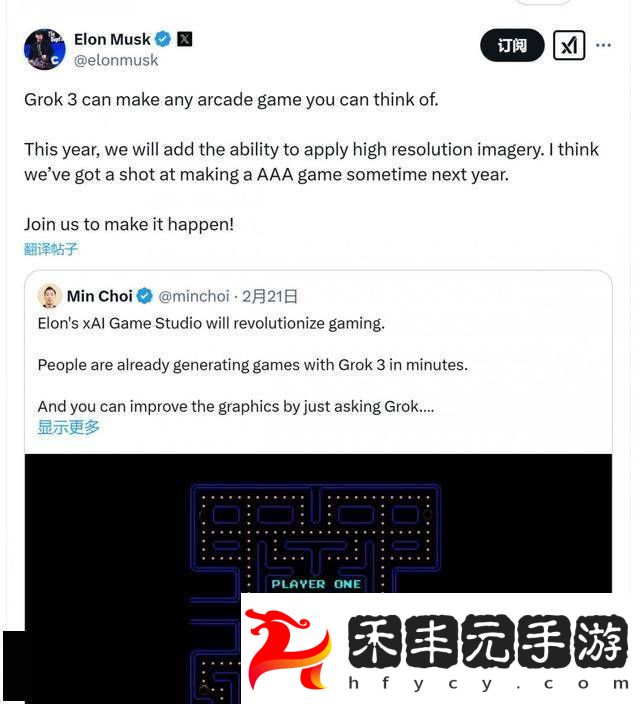The width and height of the screenshot is (640, 704).
Task: Click 翻译帖子 to translate the post
Action: (x=51, y=249)
